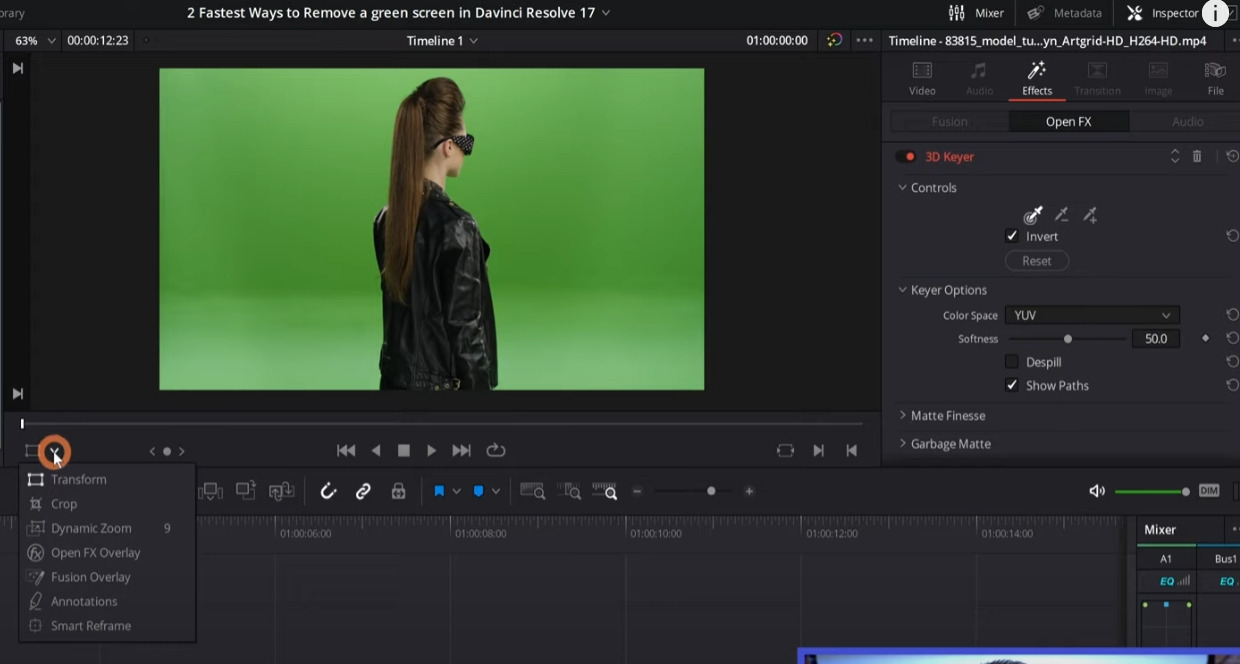This screenshot has height=664, width=1240.
Task: Click the blue flag icon
Action: [x=438, y=491]
